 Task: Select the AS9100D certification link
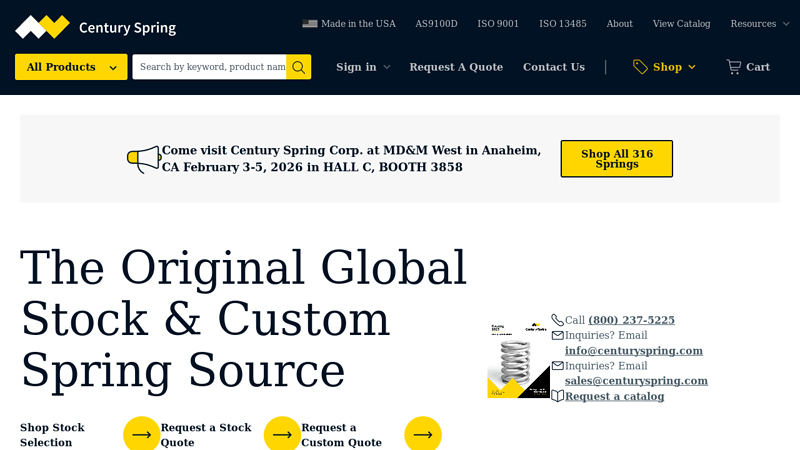click(436, 24)
